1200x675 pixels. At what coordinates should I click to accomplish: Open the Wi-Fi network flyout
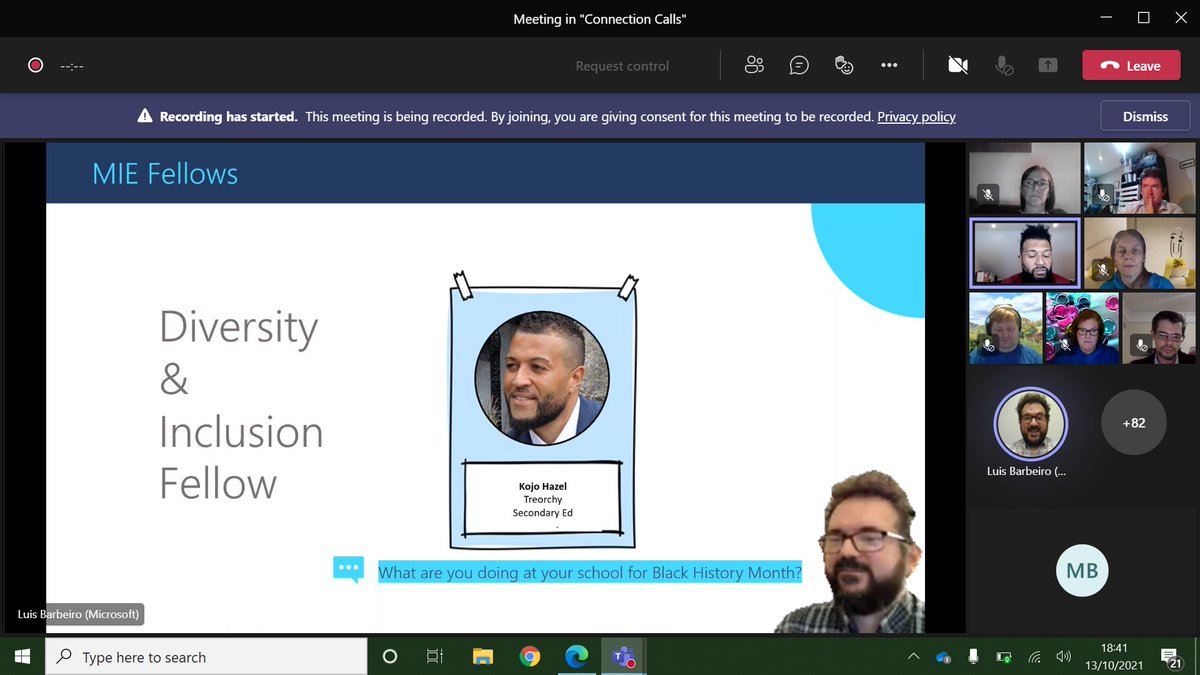pos(1034,657)
